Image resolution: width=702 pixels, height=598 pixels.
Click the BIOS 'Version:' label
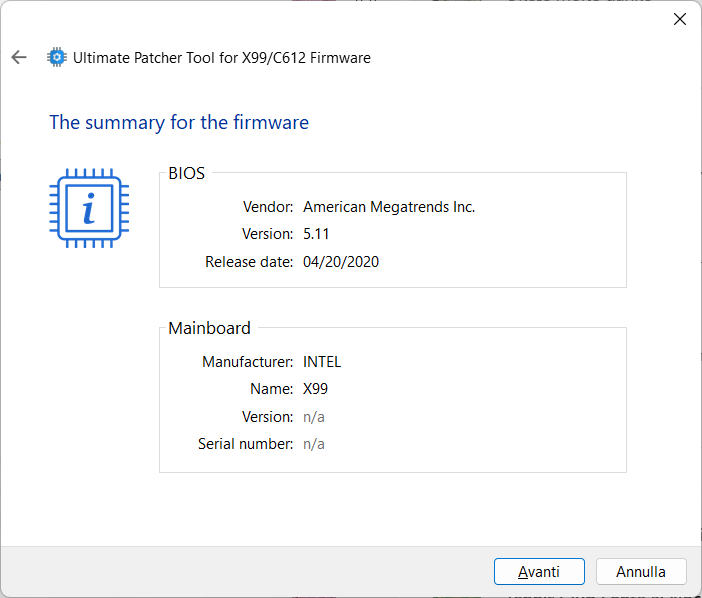pos(267,234)
